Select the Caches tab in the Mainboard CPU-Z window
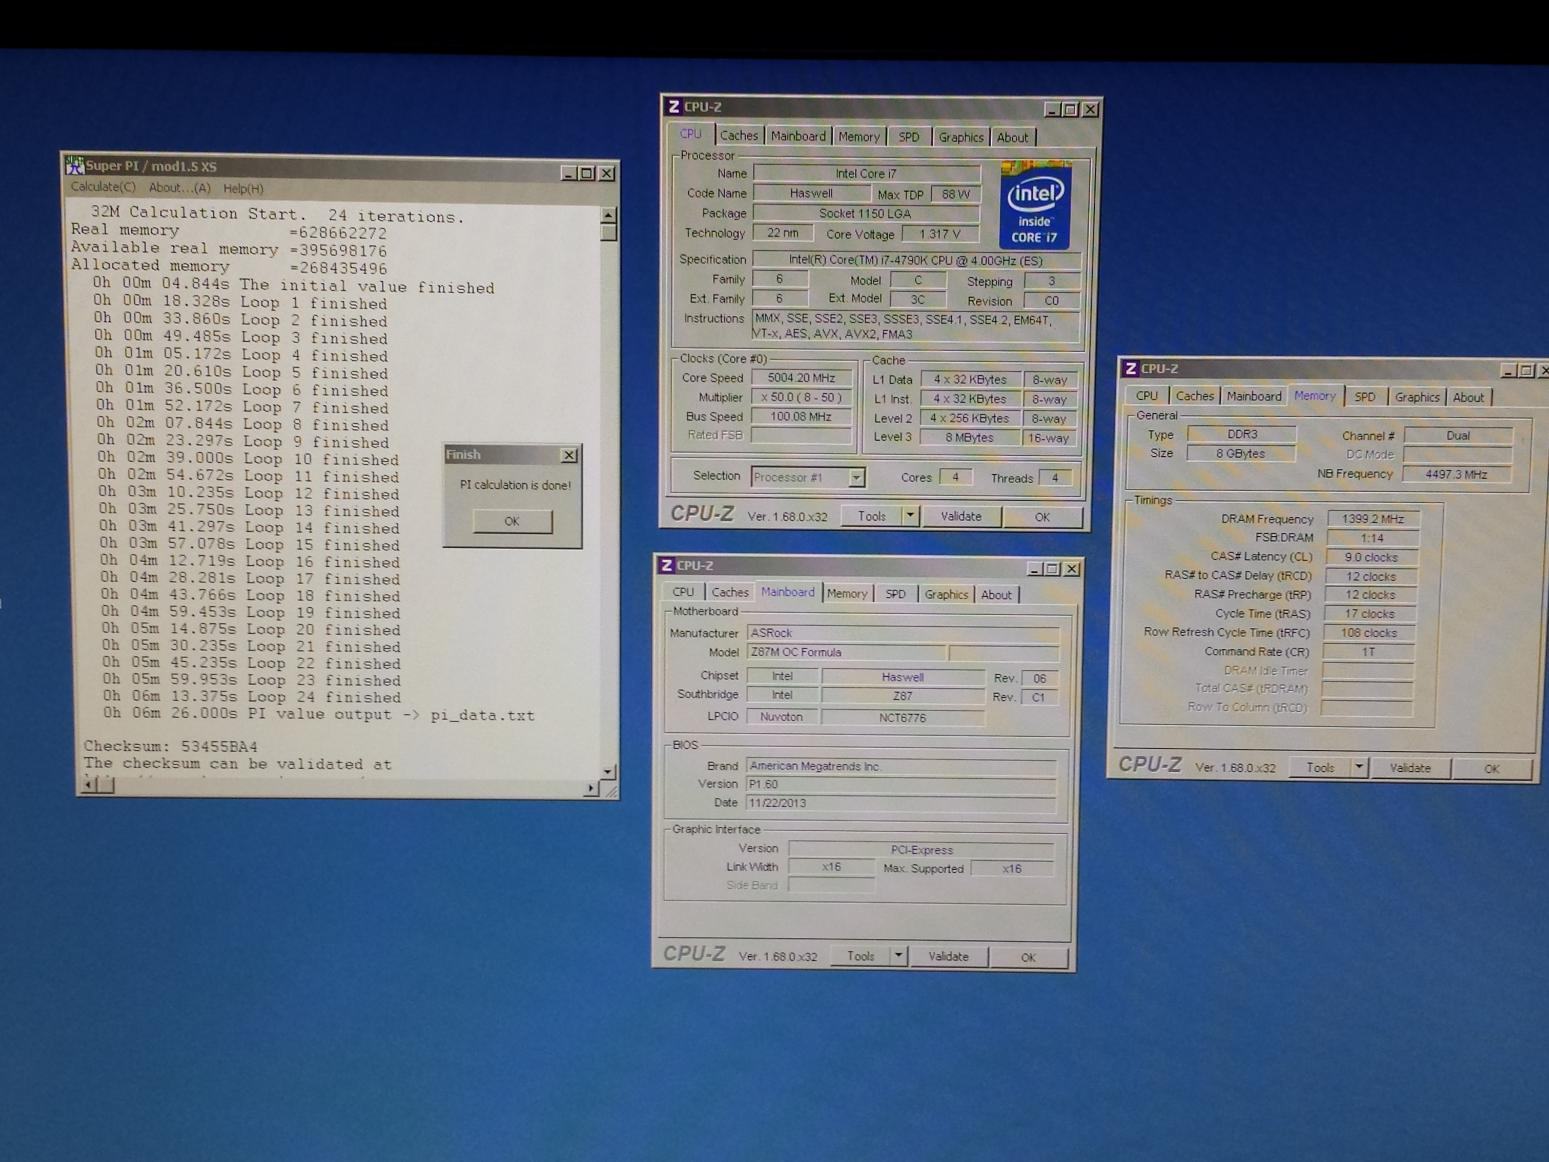The width and height of the screenshot is (1549, 1162). [730, 593]
